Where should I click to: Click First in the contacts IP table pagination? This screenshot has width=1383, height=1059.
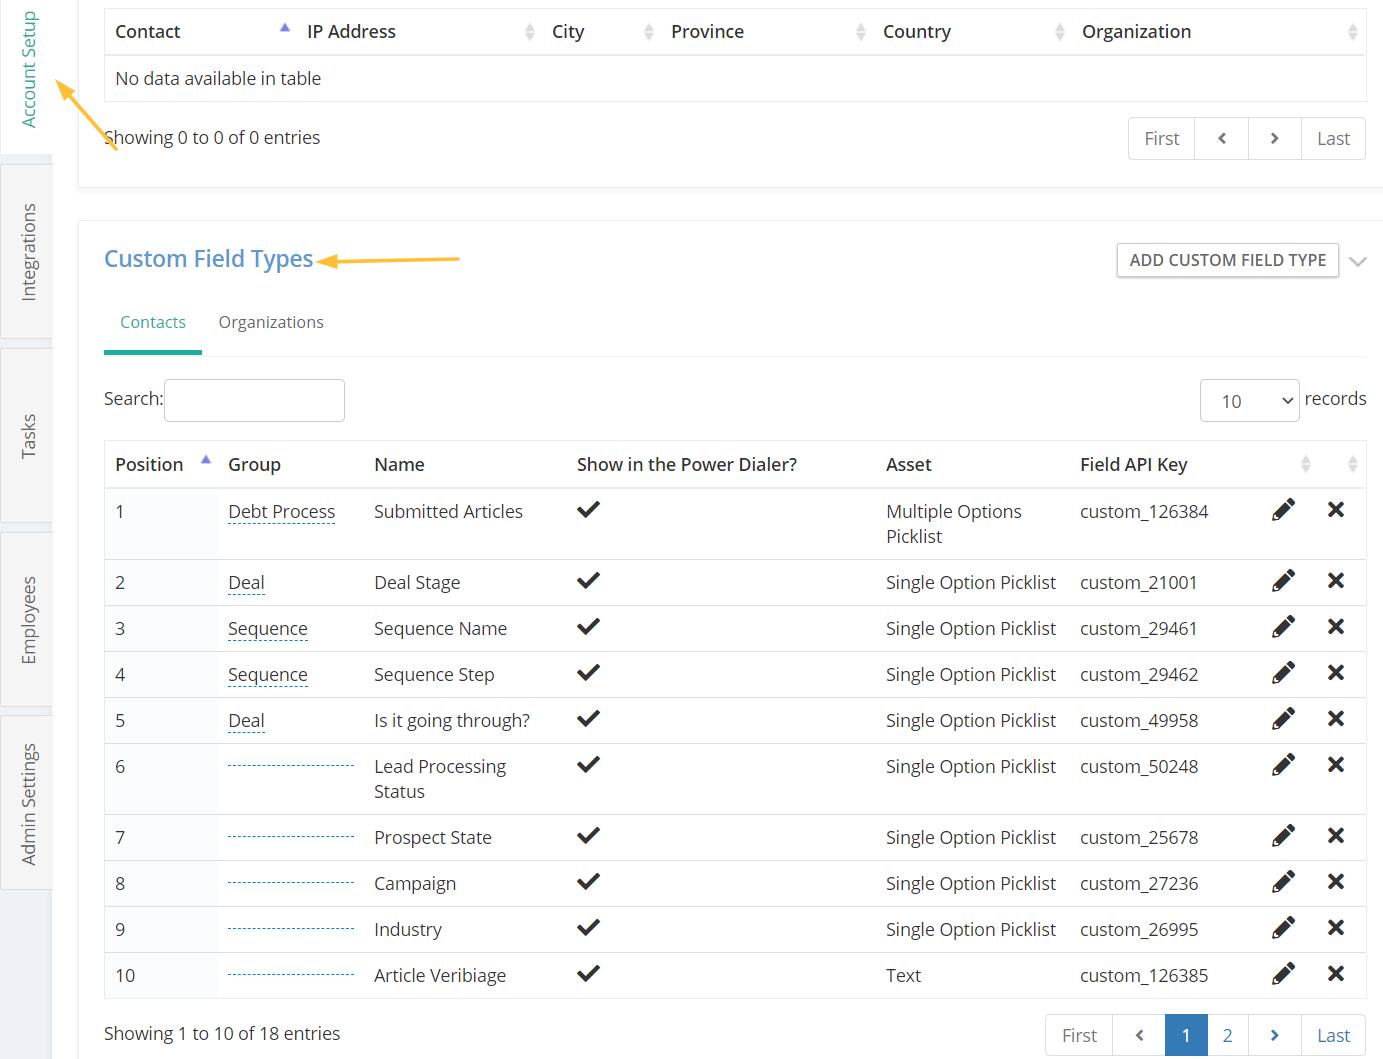click(x=1161, y=139)
